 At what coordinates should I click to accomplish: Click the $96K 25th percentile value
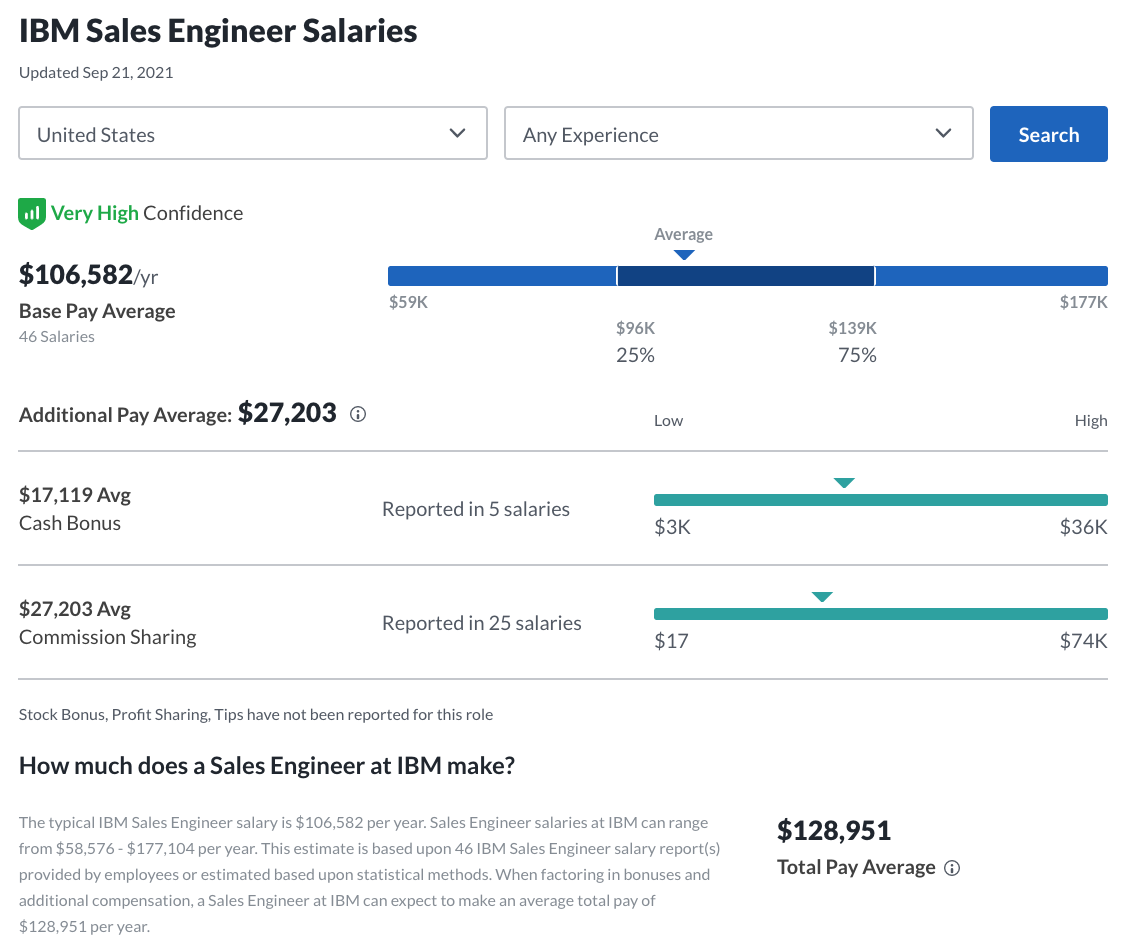636,329
